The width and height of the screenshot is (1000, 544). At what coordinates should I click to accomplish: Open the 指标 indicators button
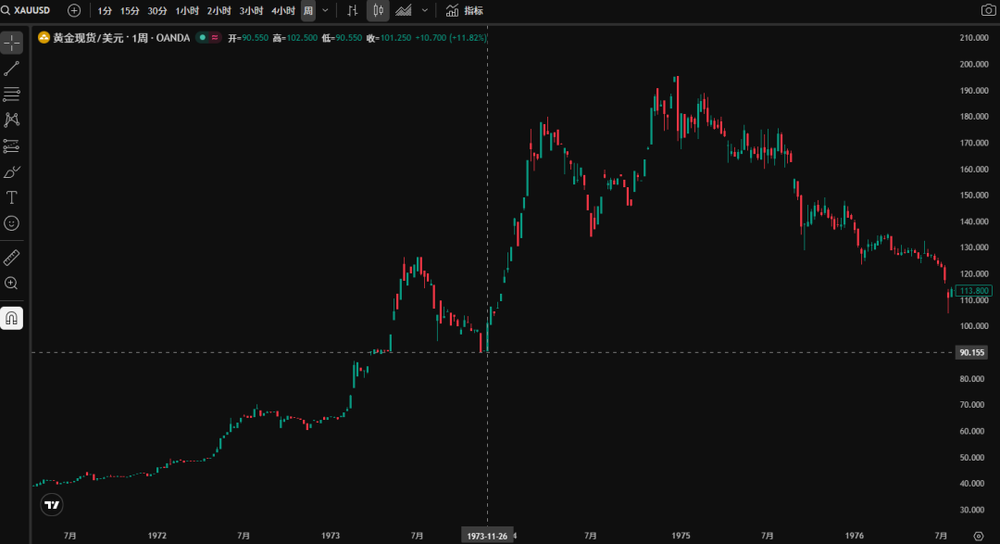(x=464, y=10)
